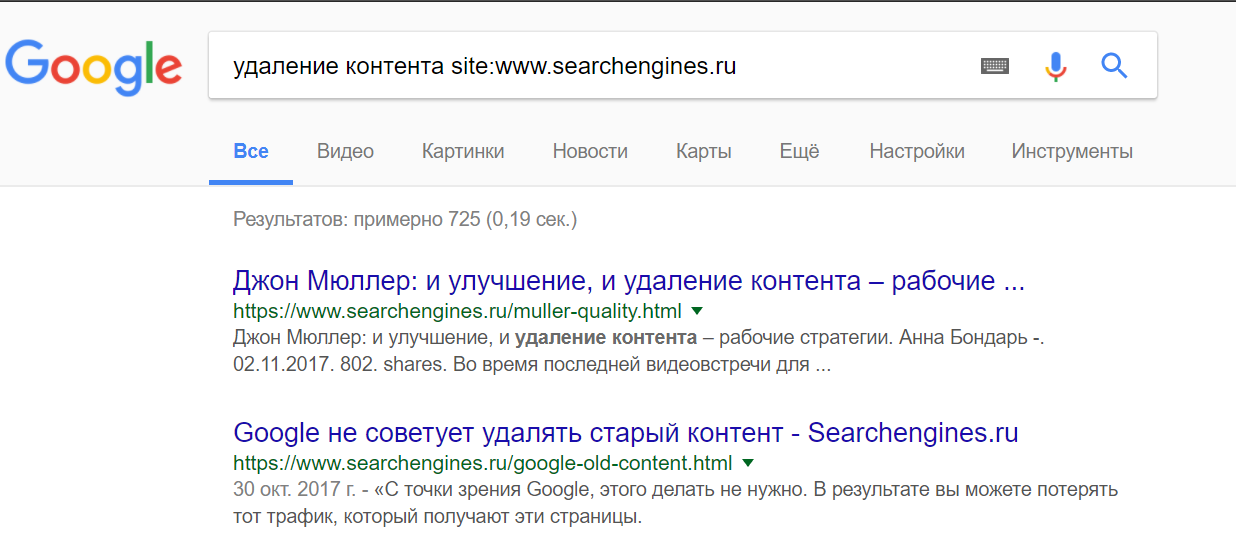Screen dimensions: 1236x557
Task: Expand dropdown arrow beside the muller-quality.html URL
Action: point(697,310)
